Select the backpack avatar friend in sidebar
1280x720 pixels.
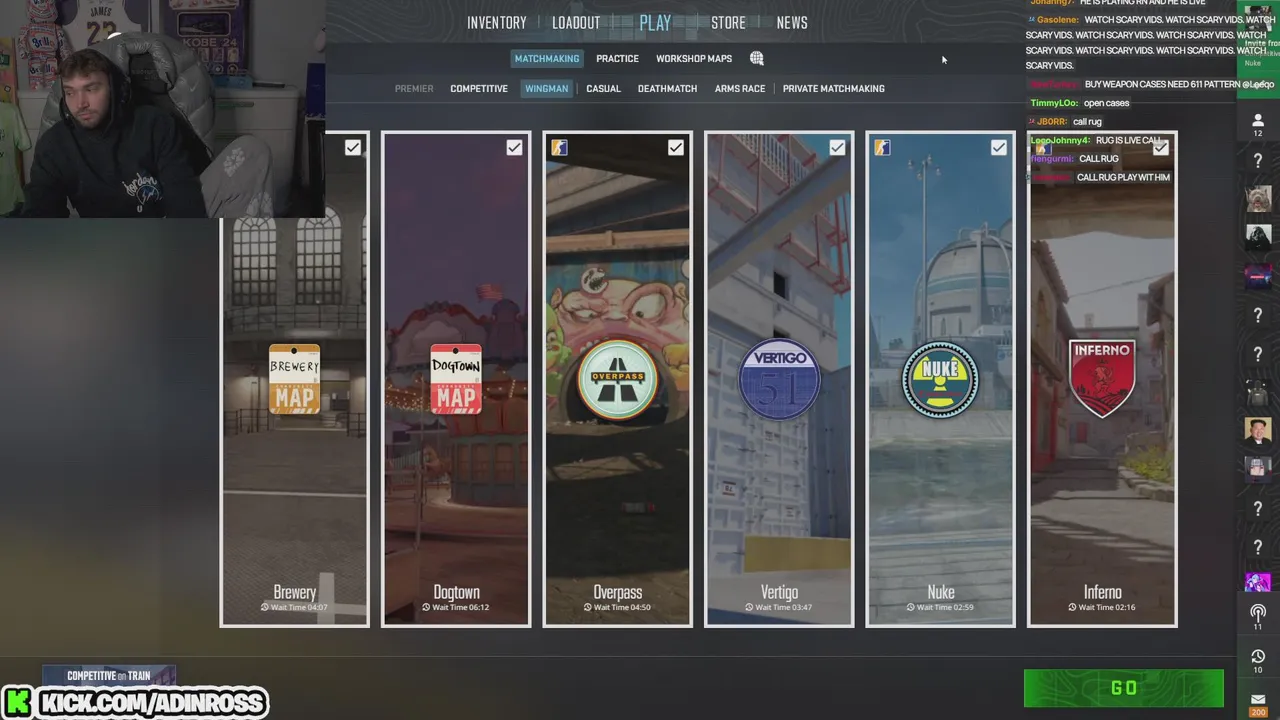pos(1258,393)
